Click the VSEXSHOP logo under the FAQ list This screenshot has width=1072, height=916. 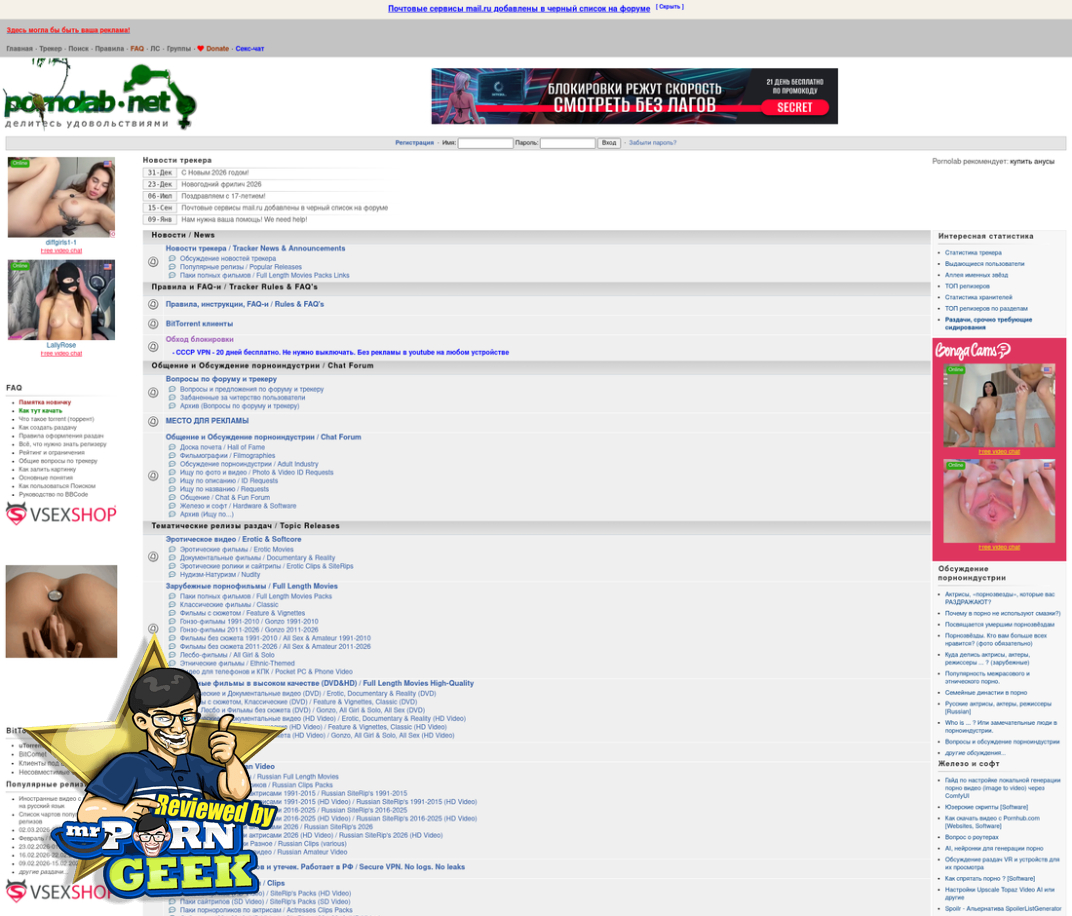point(61,515)
